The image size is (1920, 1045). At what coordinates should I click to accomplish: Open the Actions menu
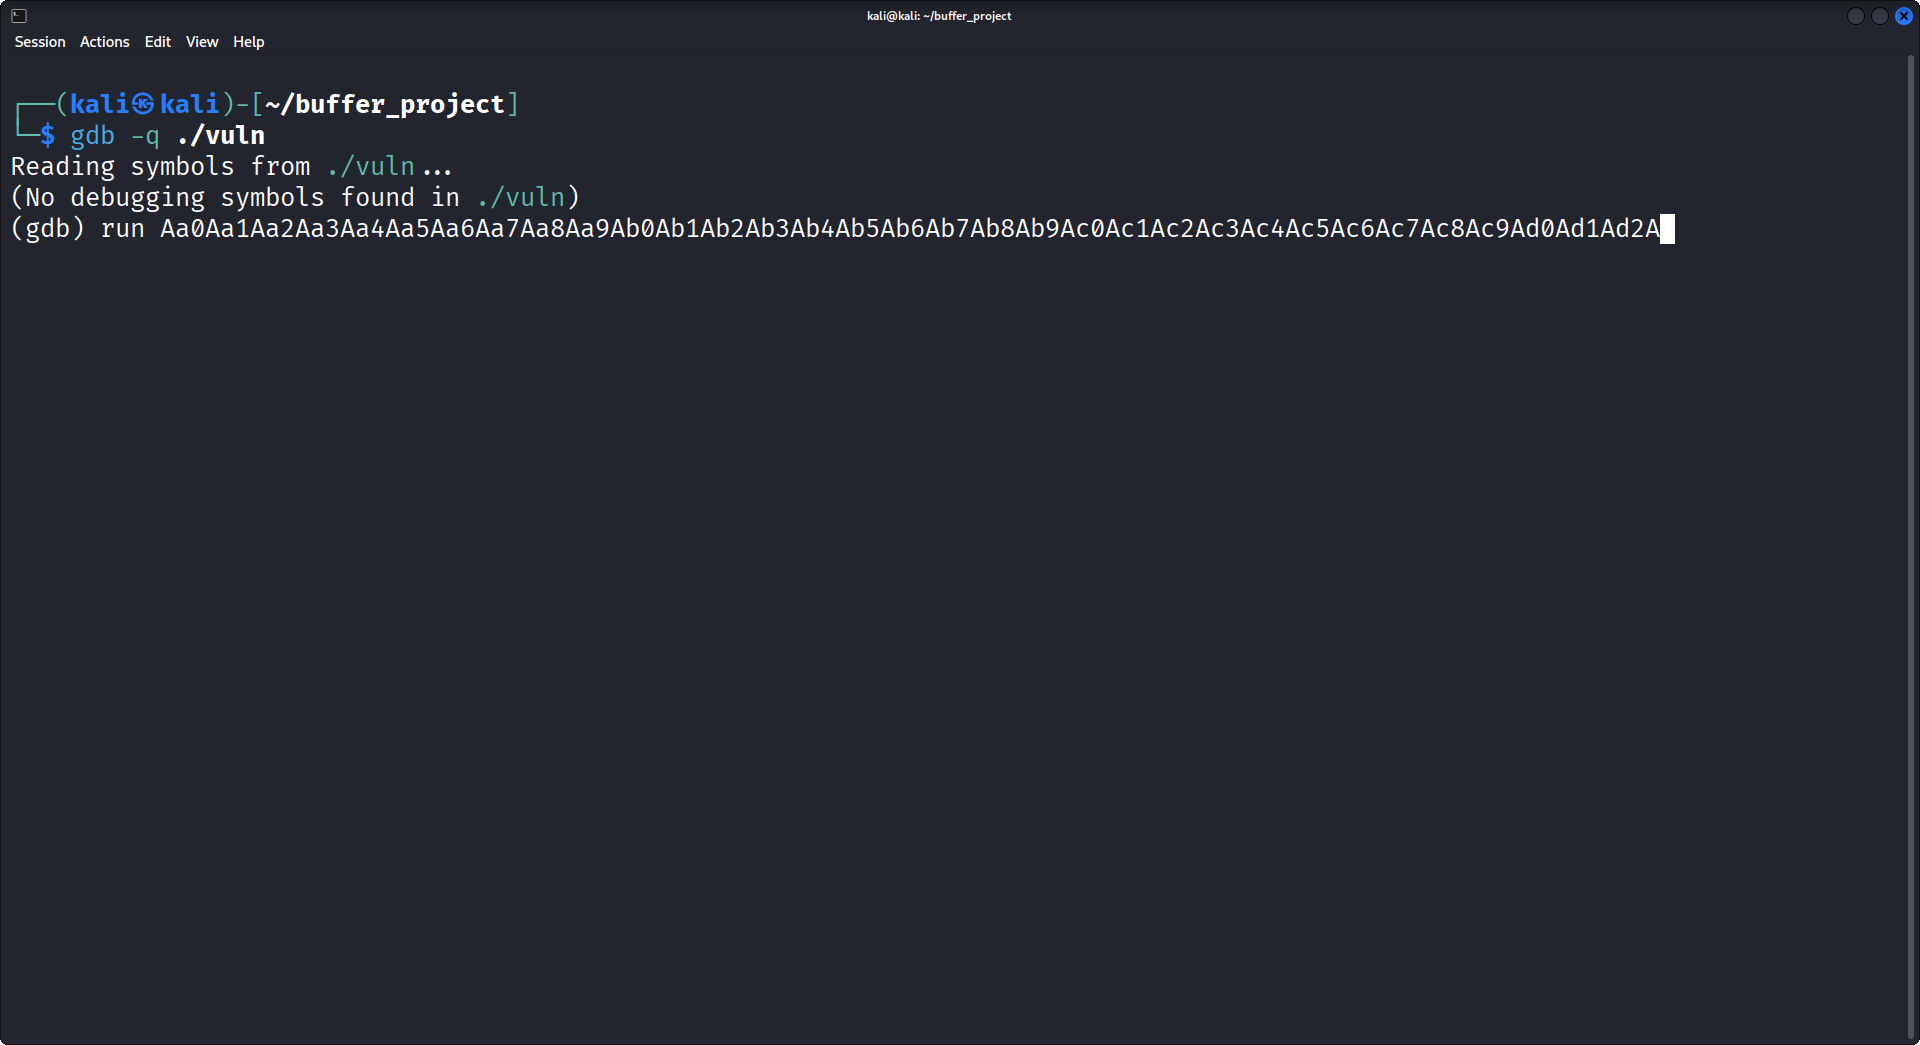tap(103, 42)
